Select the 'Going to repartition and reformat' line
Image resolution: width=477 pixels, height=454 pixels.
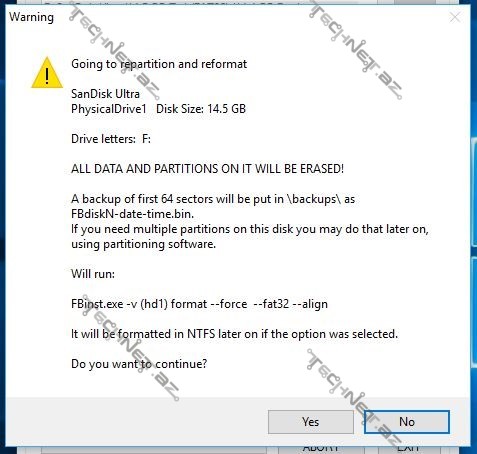tap(159, 64)
